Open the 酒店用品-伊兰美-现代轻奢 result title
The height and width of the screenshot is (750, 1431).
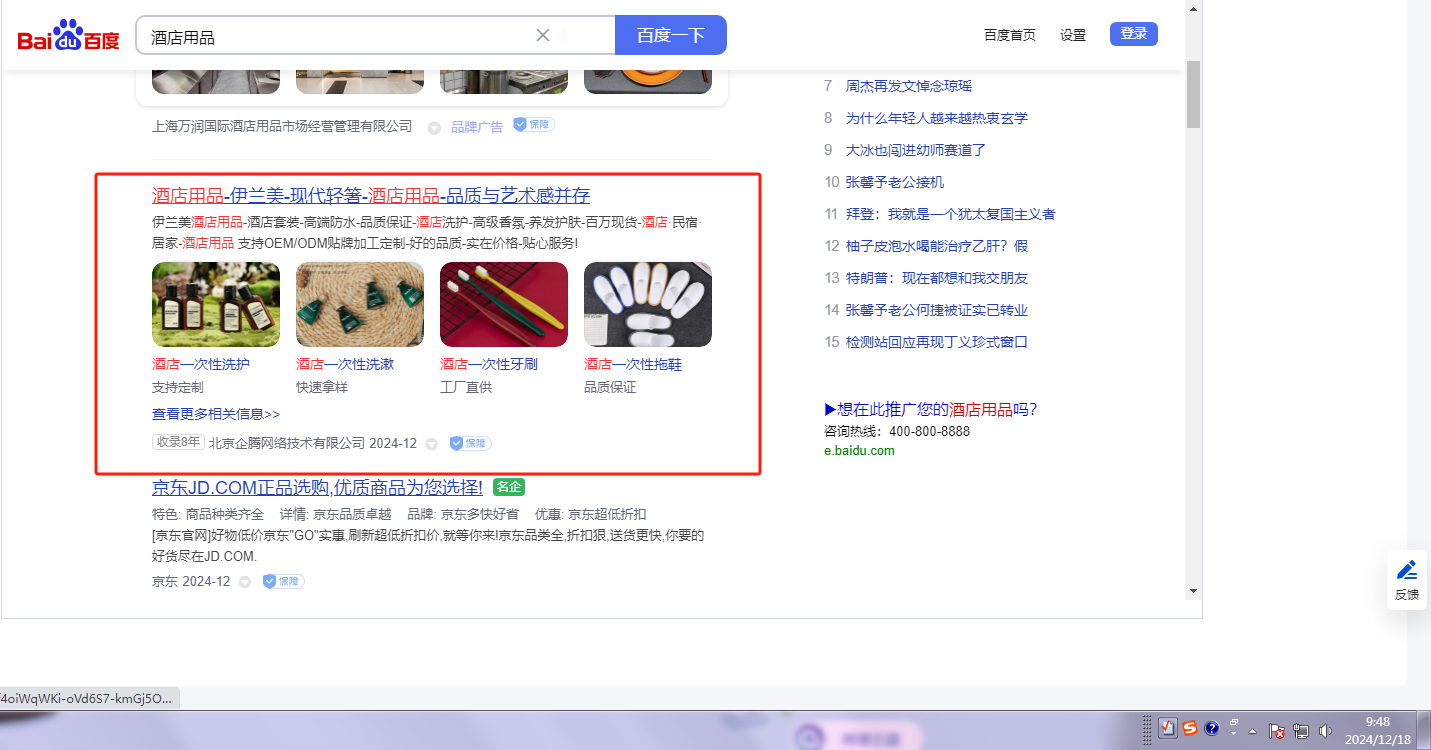point(371,195)
